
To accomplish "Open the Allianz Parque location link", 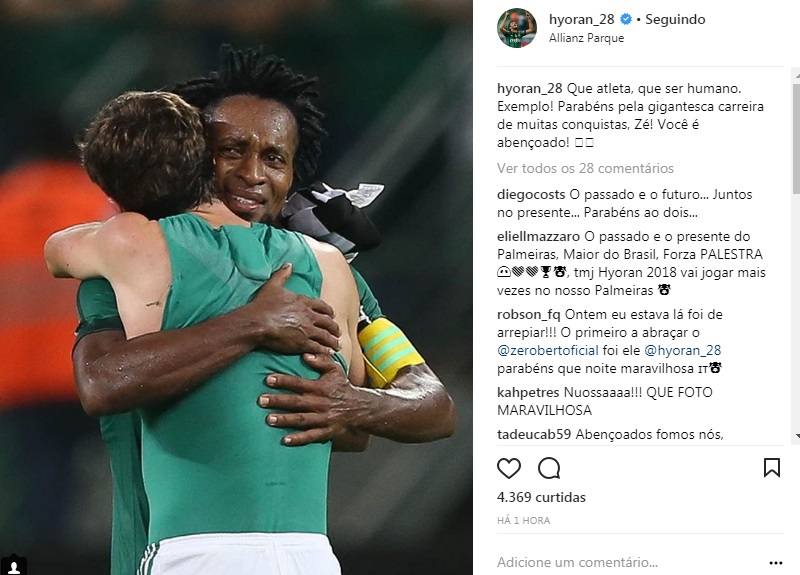I will coord(586,38).
